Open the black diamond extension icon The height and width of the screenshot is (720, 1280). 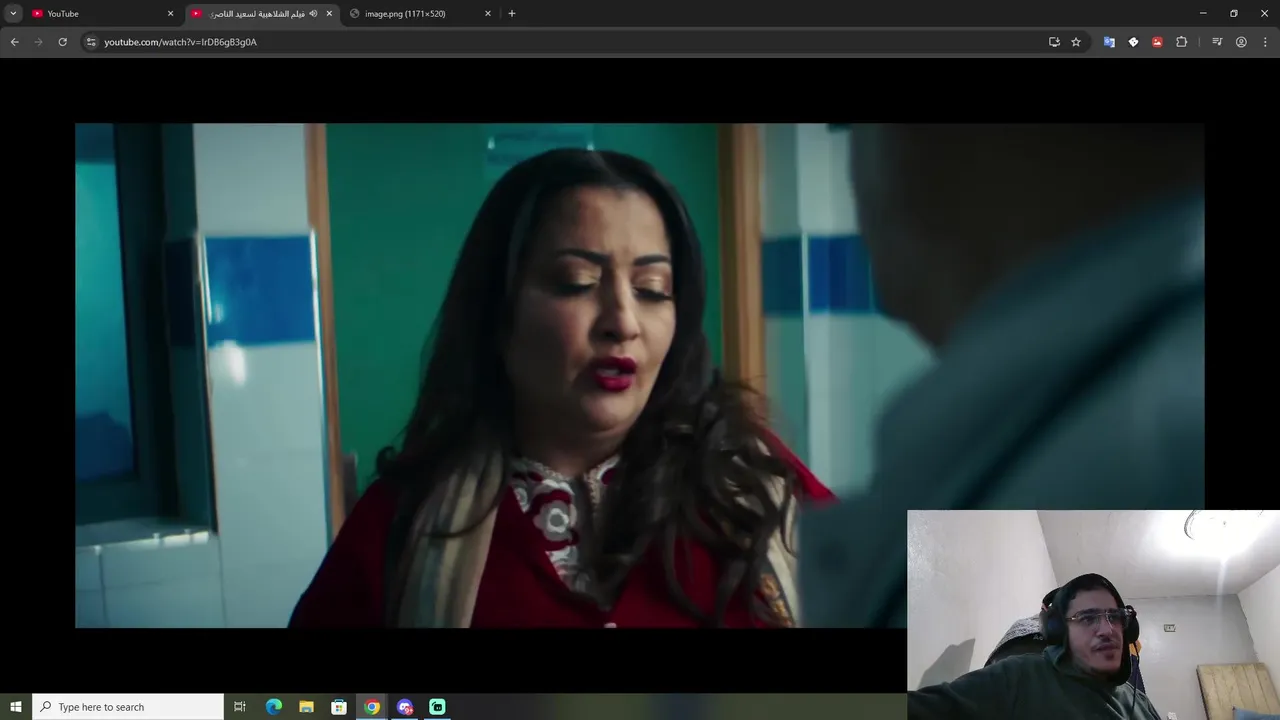tap(1133, 42)
